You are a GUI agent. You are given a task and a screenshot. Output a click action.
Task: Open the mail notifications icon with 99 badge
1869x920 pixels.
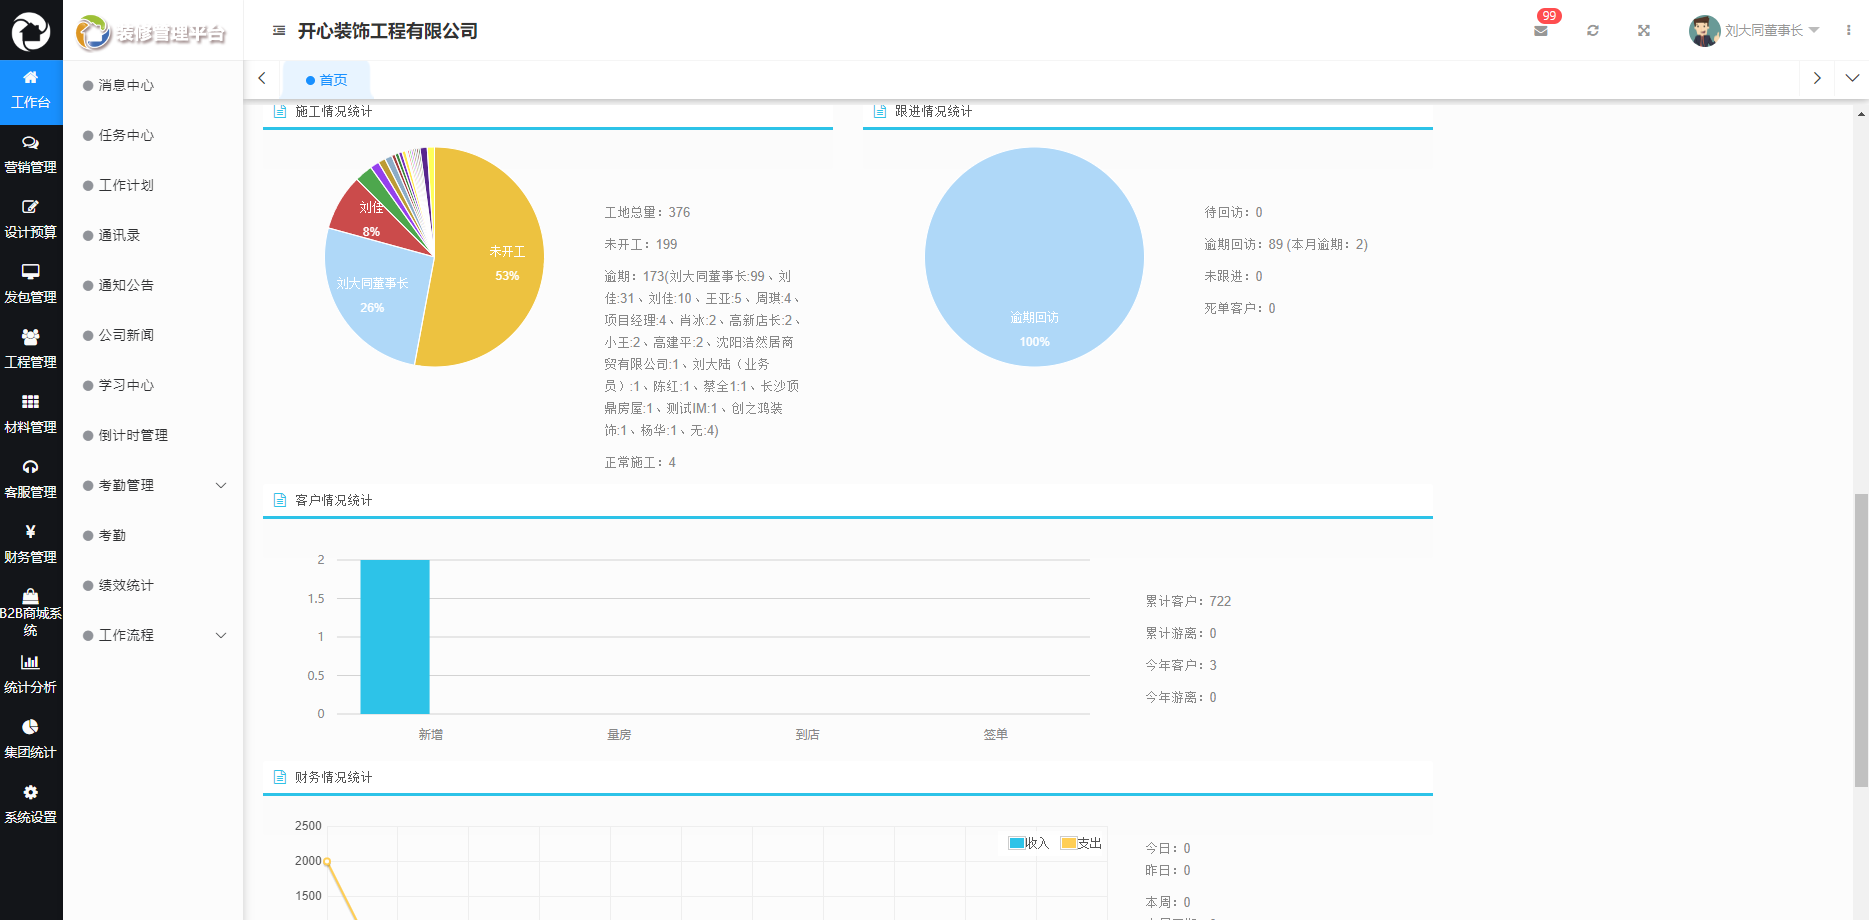coord(1541,31)
